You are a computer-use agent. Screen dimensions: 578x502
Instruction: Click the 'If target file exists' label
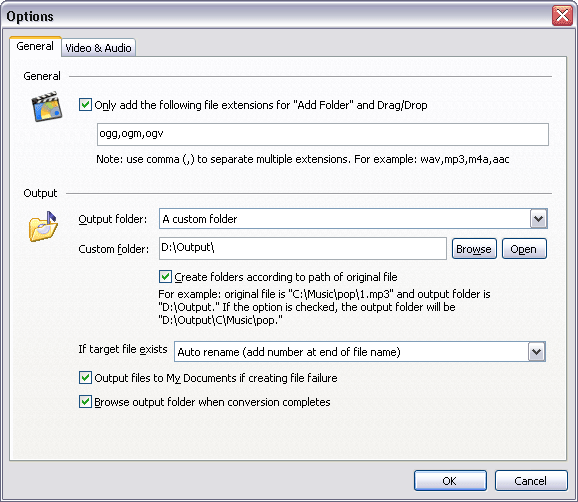click(x=123, y=349)
